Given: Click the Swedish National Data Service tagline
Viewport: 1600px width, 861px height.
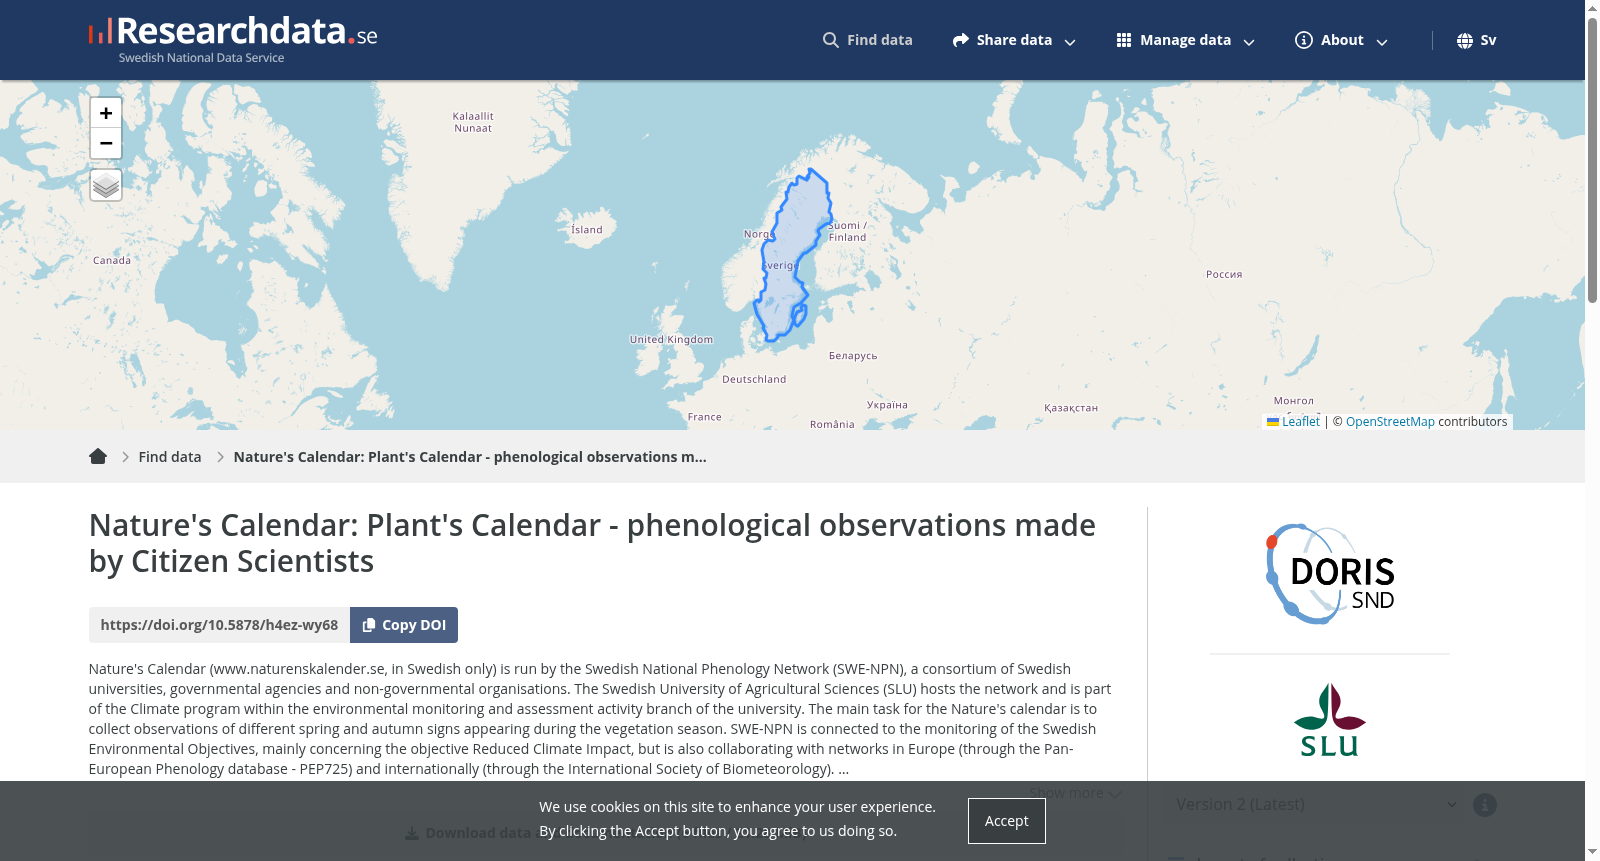Looking at the screenshot, I should tap(201, 58).
